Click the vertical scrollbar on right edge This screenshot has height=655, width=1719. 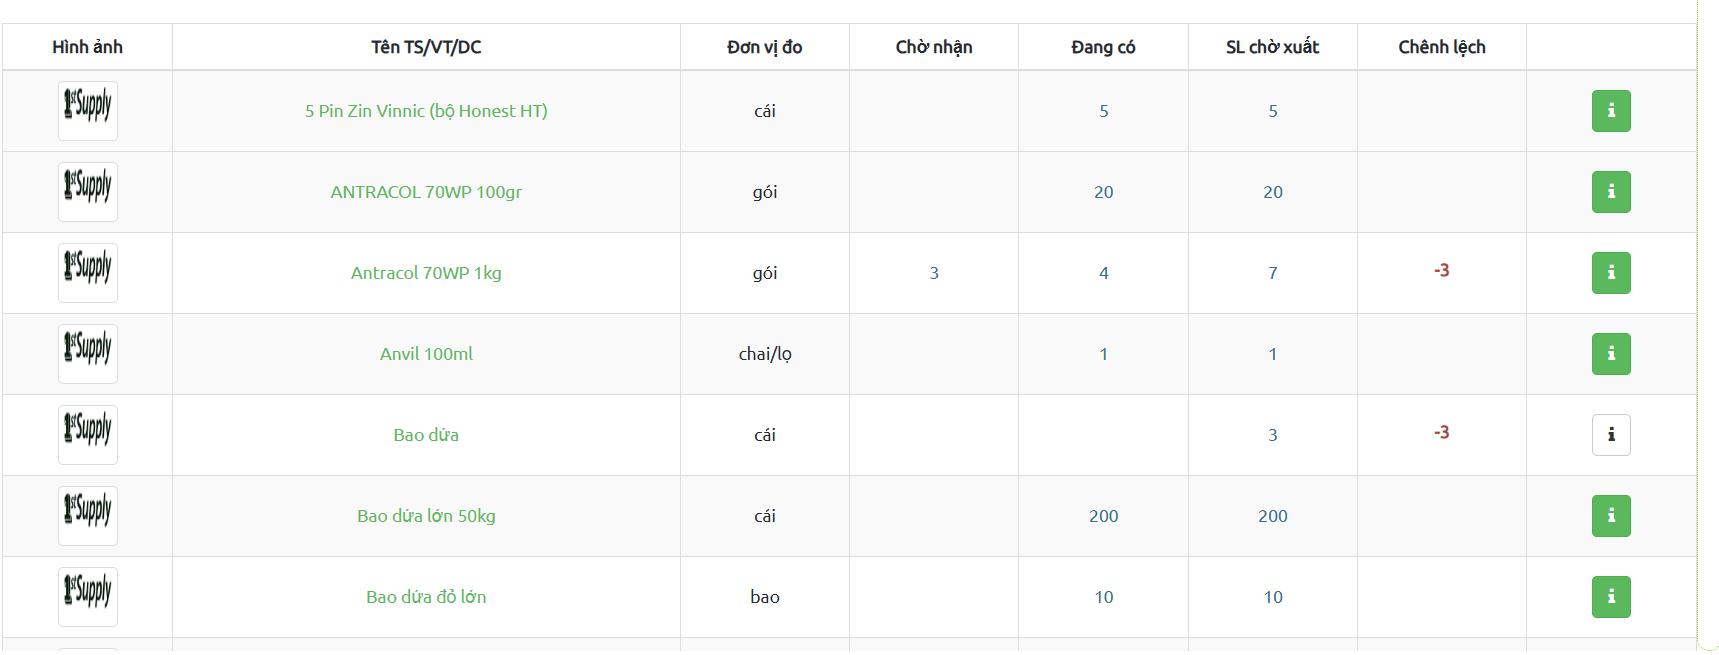coord(1708,320)
